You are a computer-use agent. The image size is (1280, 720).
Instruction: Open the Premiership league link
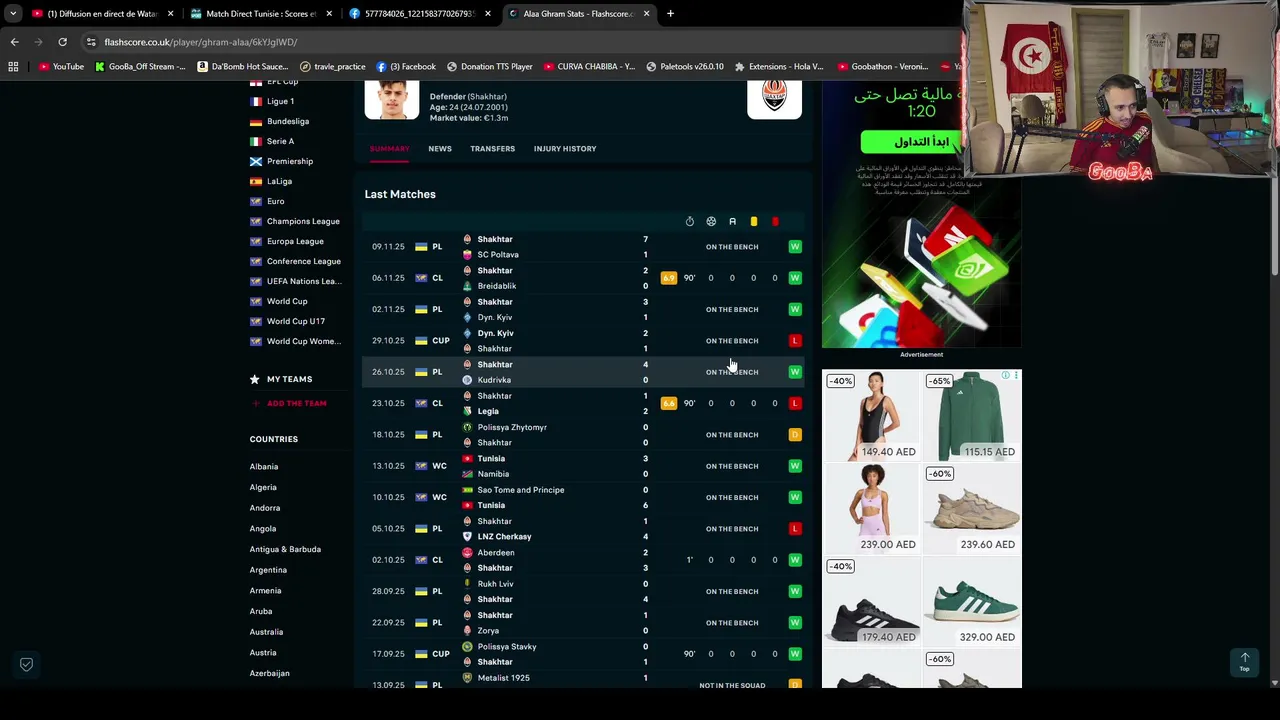[x=290, y=161]
